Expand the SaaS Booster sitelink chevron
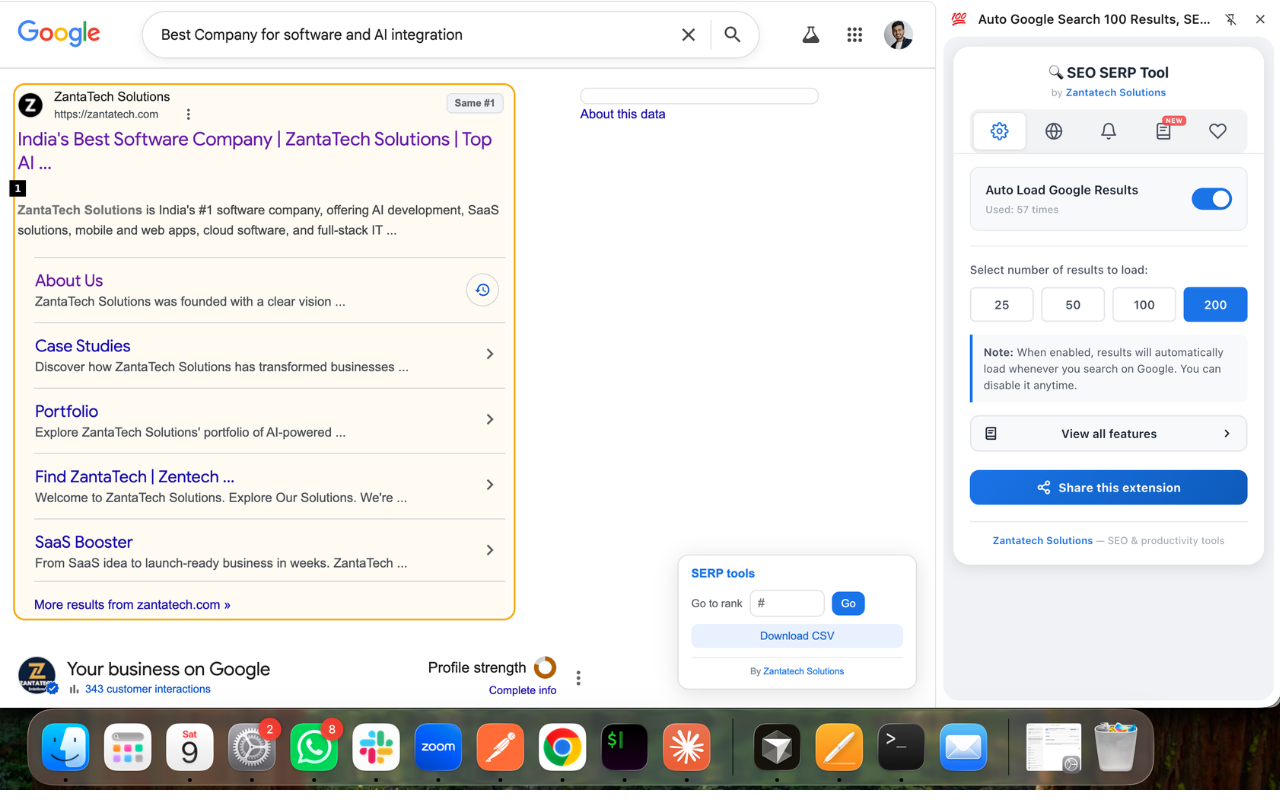The height and width of the screenshot is (800, 1280). pyautogui.click(x=490, y=550)
